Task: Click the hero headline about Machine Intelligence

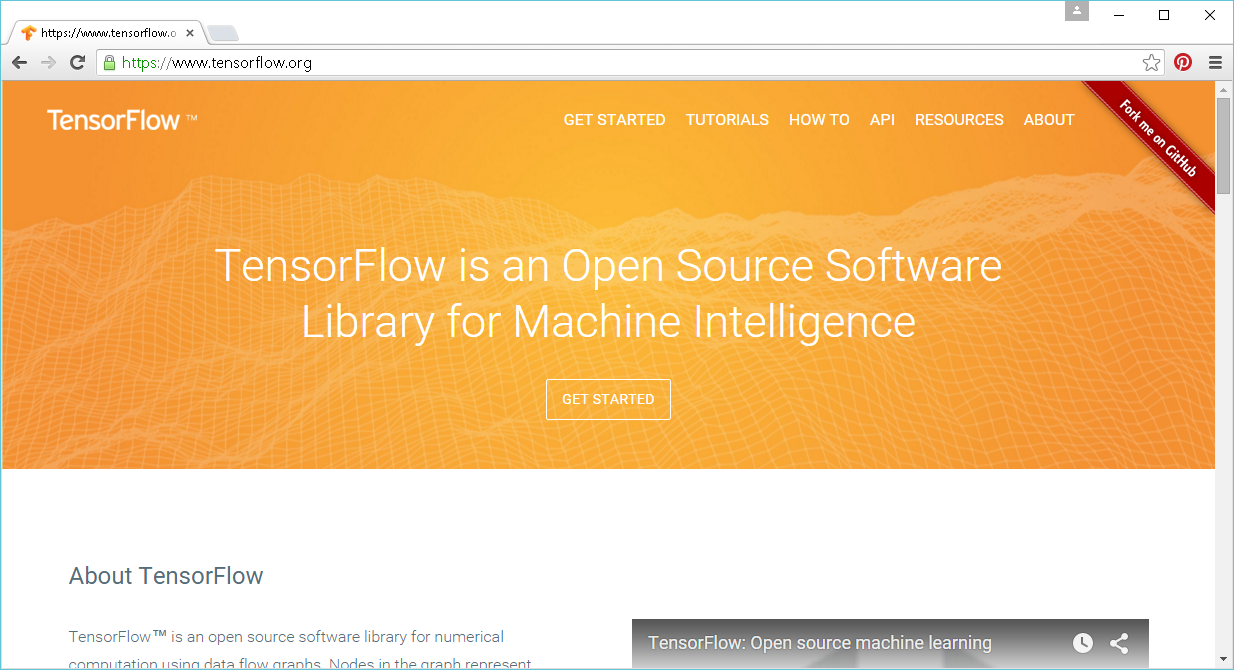Action: 608,294
